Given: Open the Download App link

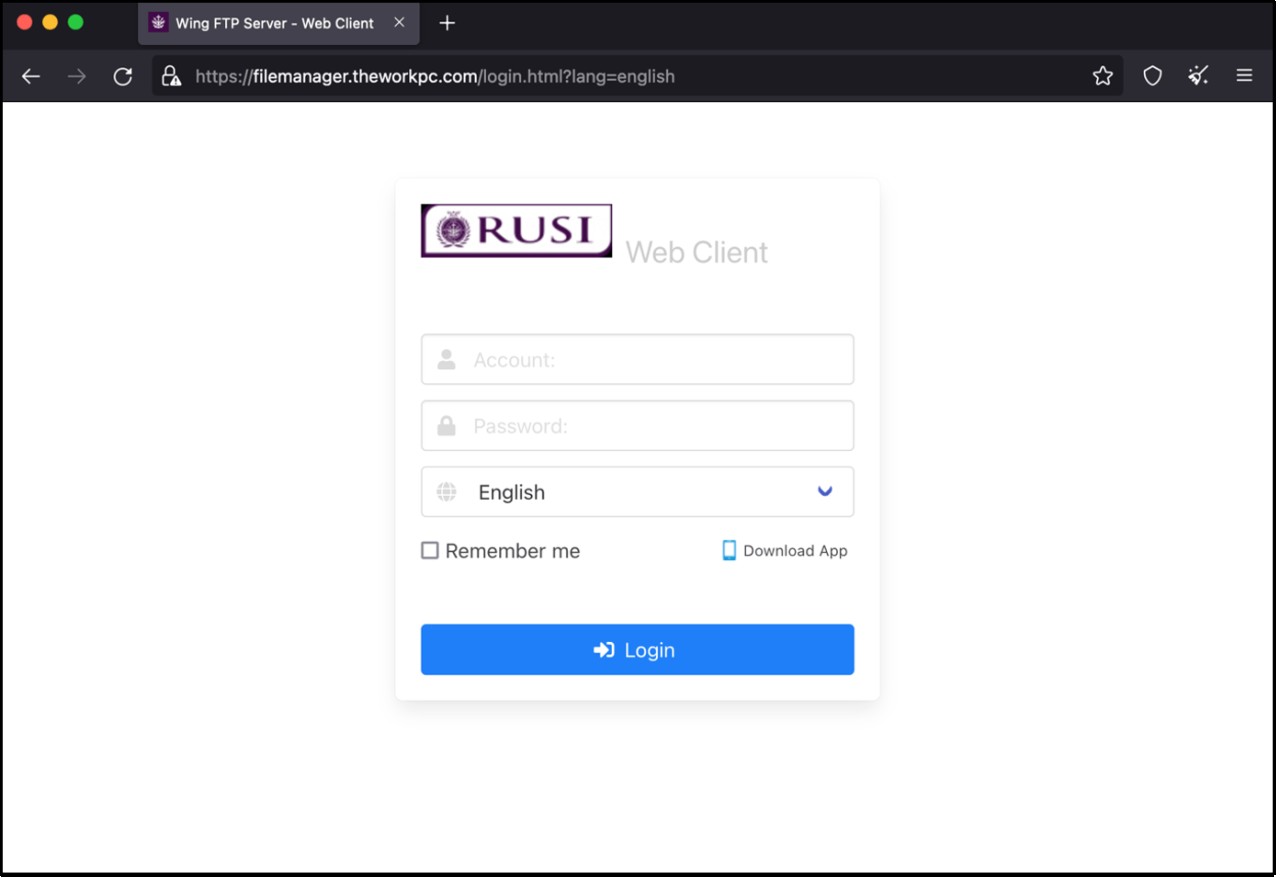Looking at the screenshot, I should tap(795, 550).
